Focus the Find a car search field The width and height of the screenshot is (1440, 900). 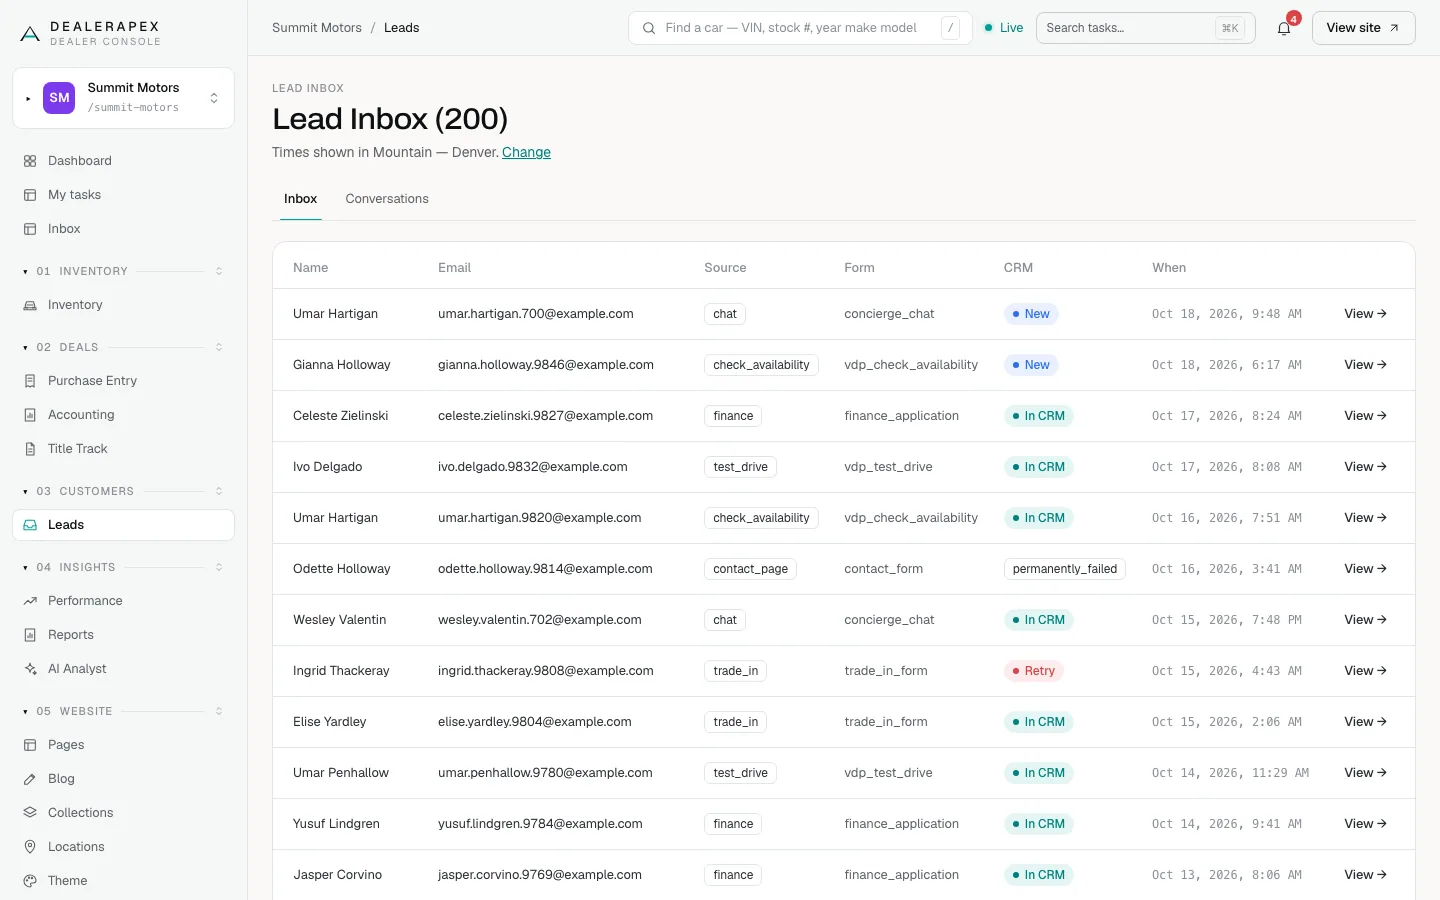click(800, 28)
